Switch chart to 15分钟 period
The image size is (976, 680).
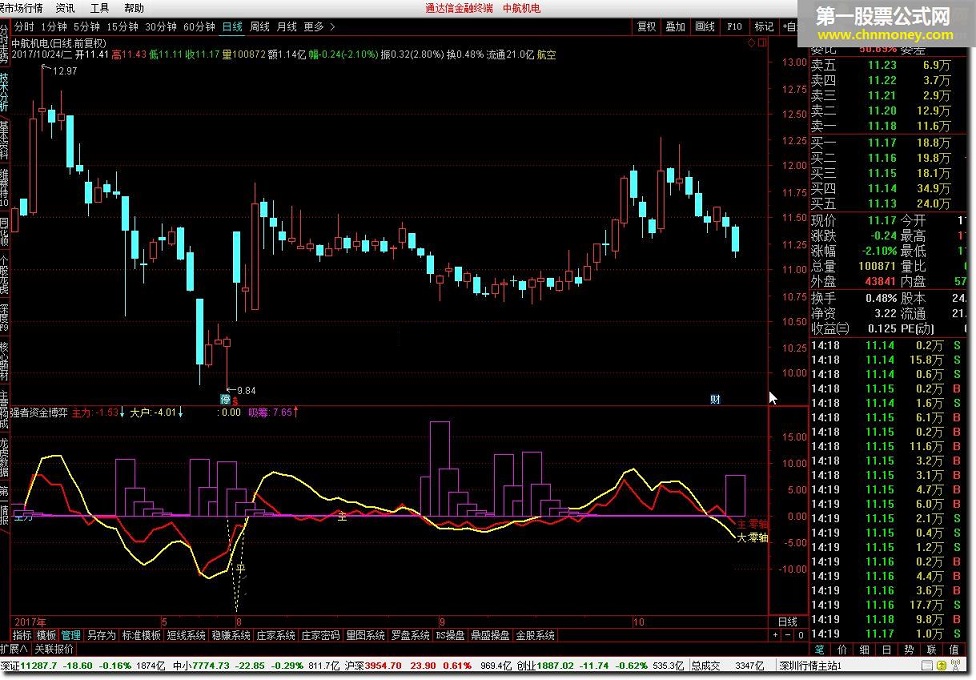122,27
